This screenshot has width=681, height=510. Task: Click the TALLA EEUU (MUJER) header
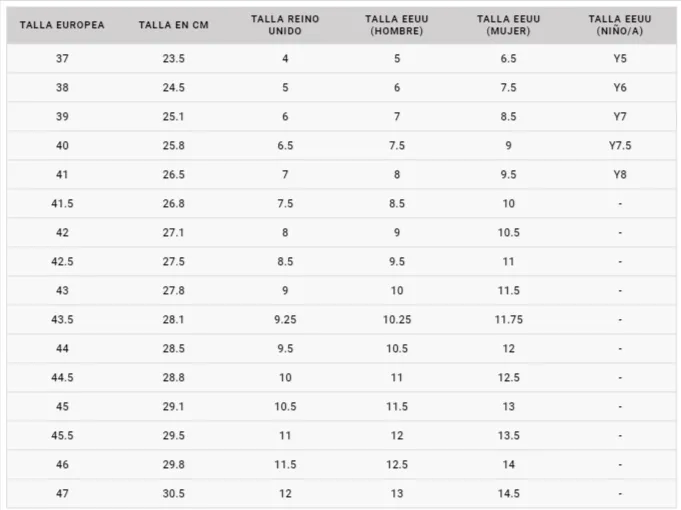[509, 24]
